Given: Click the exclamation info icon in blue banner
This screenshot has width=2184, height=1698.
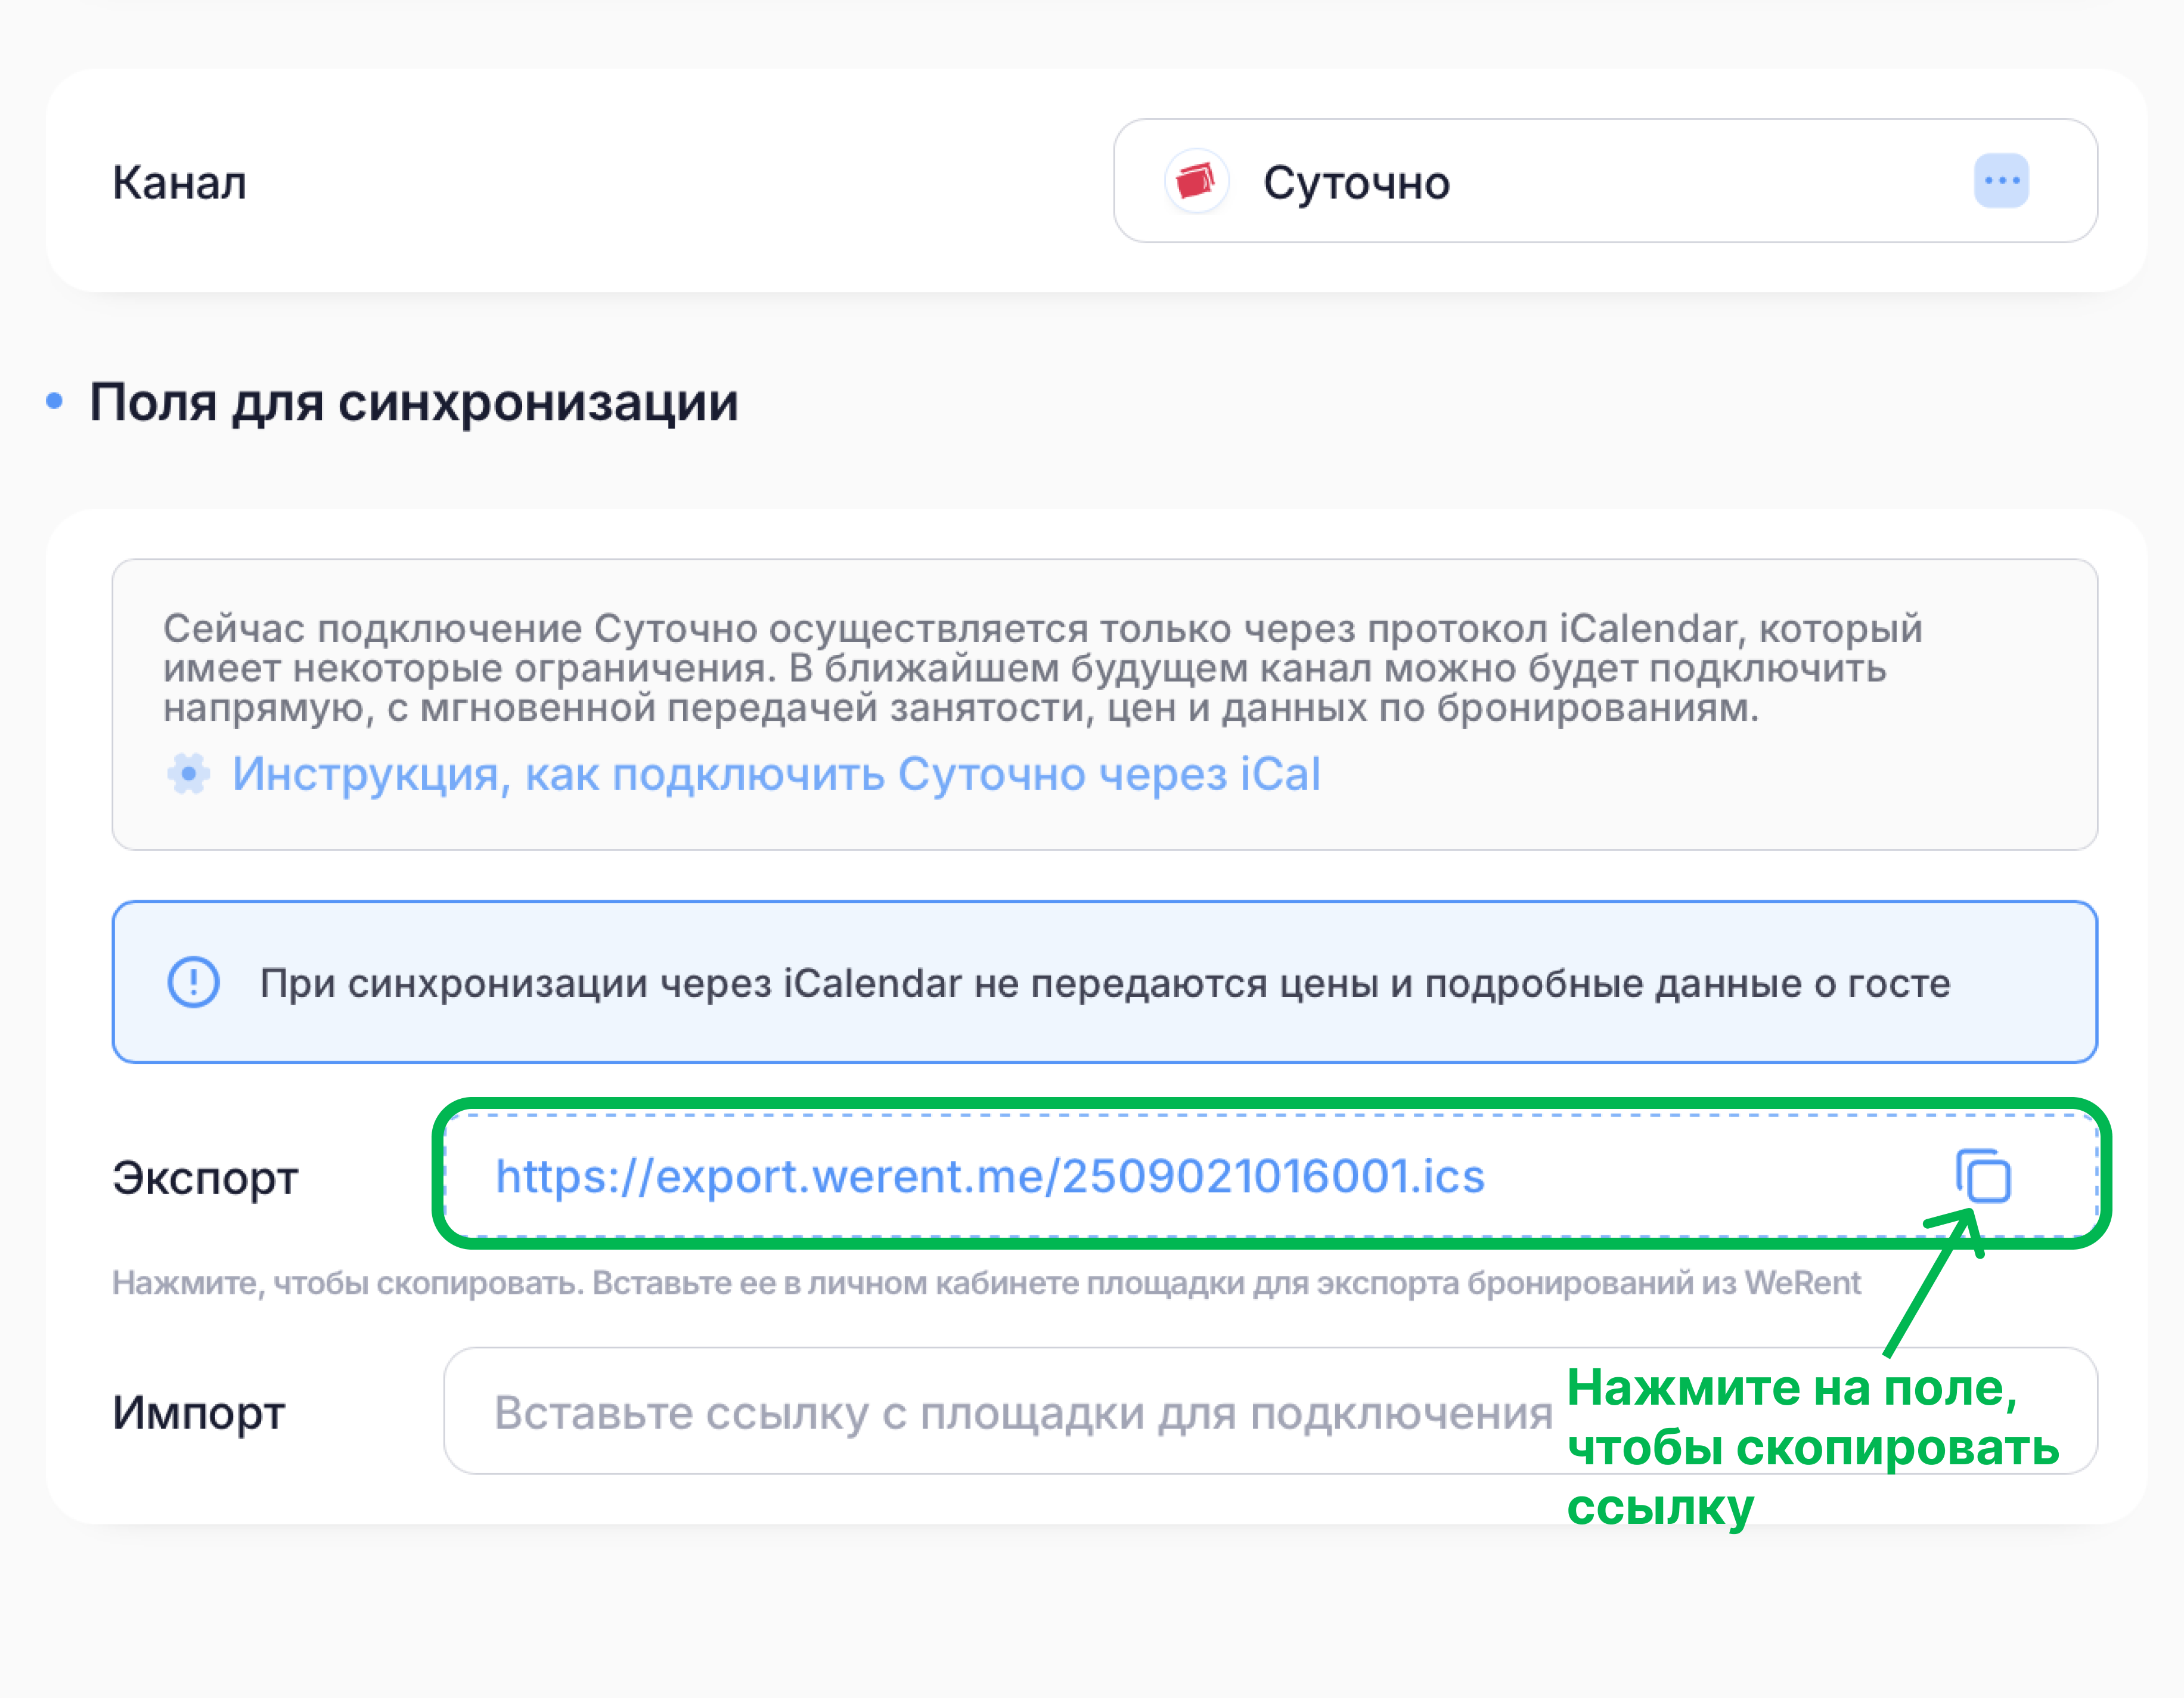Looking at the screenshot, I should (193, 982).
